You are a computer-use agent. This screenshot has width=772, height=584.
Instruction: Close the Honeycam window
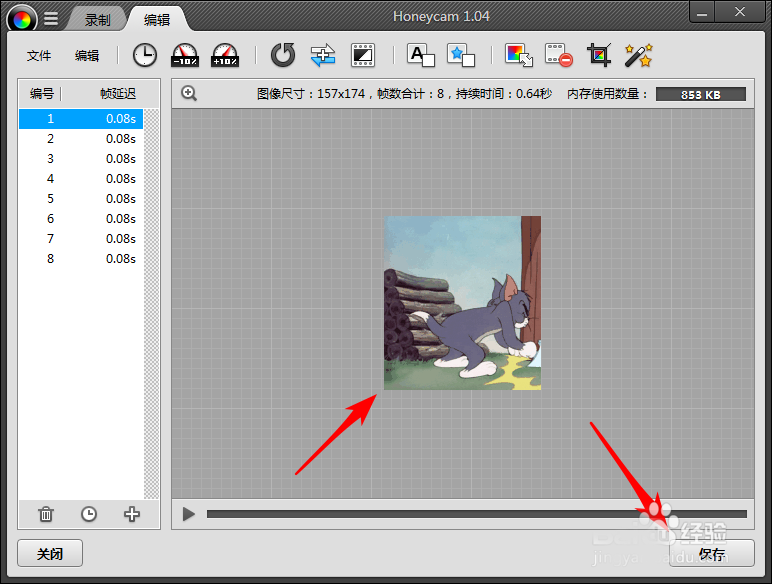click(x=740, y=12)
